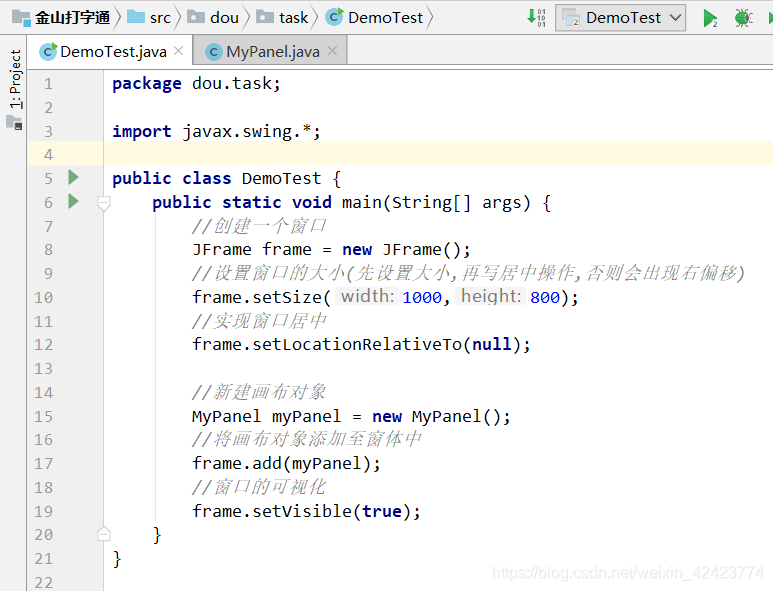This screenshot has width=773, height=591.
Task: Start debugging with the bug icon
Action: 742,18
